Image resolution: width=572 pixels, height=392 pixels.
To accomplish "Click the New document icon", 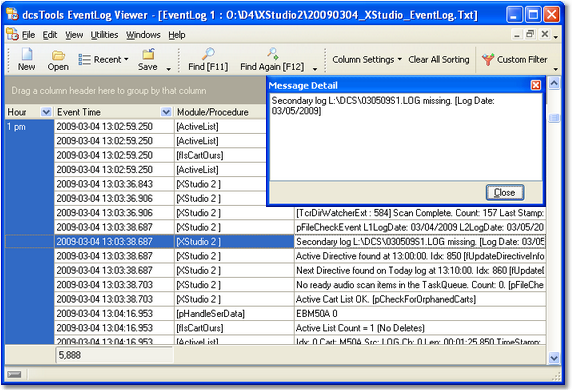I will click(27, 54).
